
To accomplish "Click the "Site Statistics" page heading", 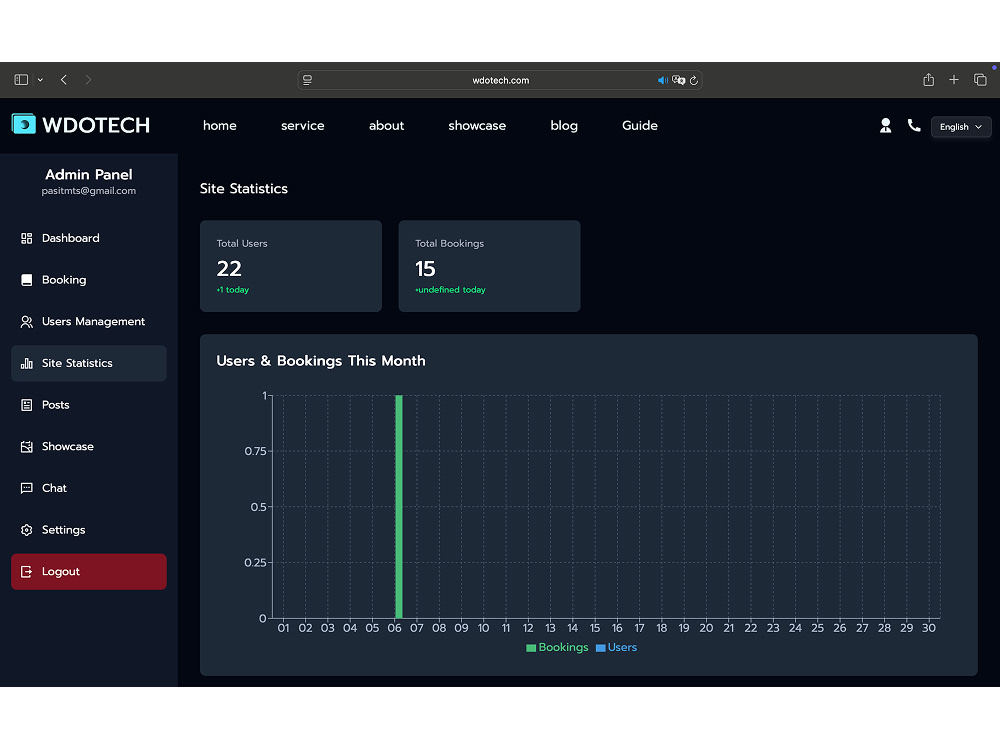I will click(x=244, y=189).
